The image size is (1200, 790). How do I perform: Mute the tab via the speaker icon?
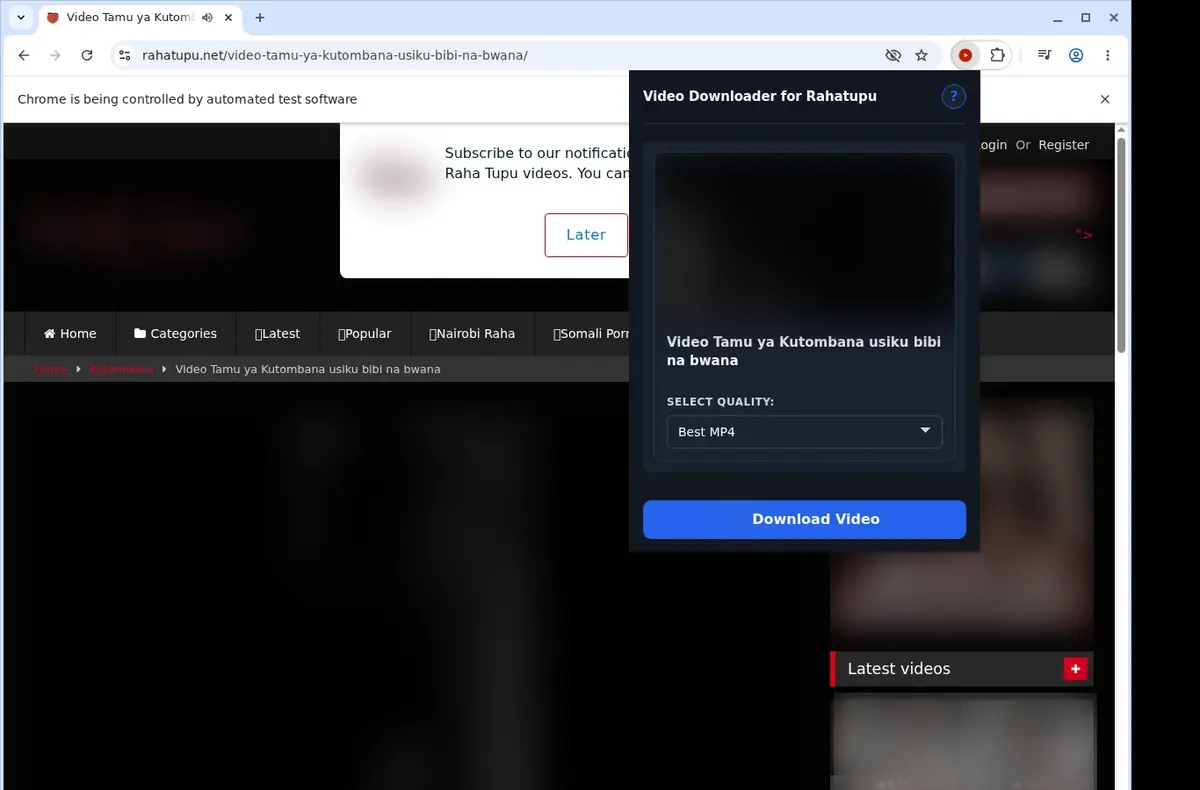tap(207, 18)
